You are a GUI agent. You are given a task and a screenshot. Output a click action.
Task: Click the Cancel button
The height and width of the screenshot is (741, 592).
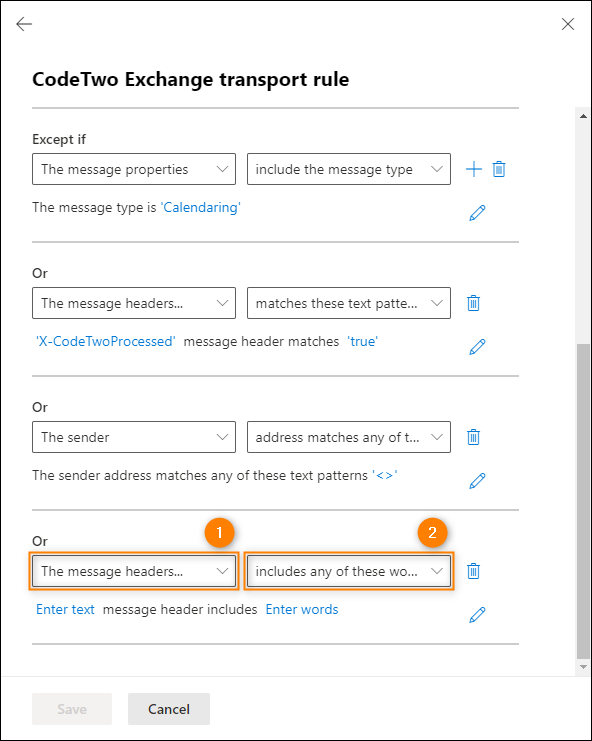coord(169,709)
